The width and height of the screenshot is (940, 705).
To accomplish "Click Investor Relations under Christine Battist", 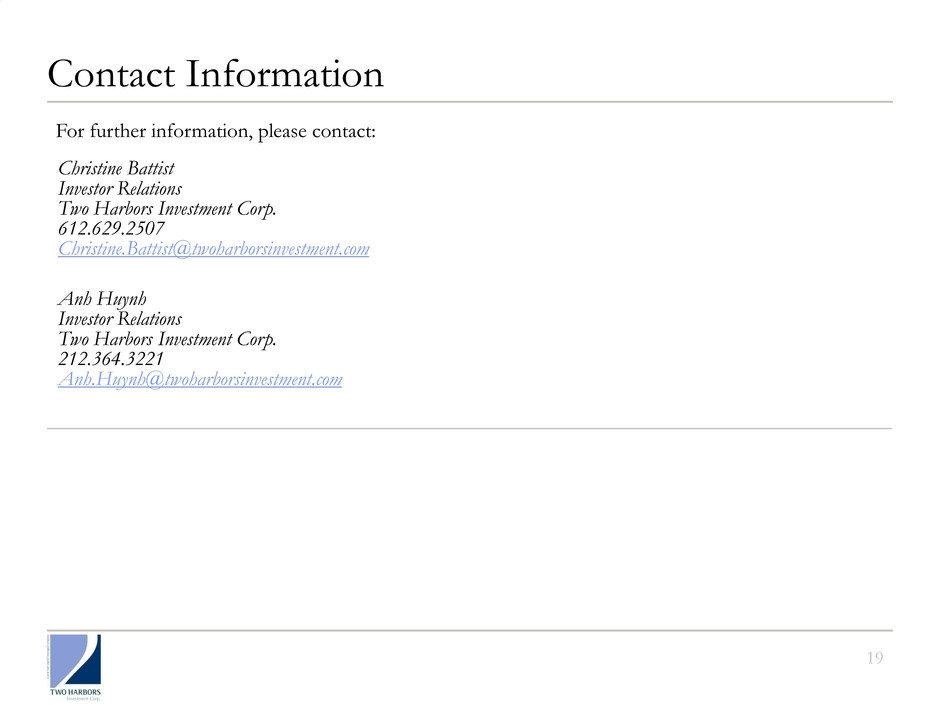I will [x=120, y=189].
